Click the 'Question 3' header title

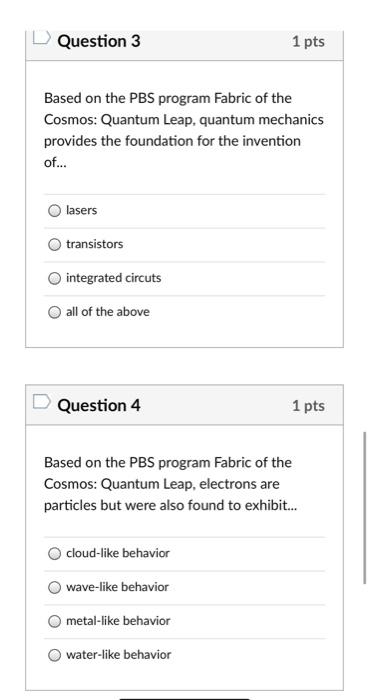point(99,41)
